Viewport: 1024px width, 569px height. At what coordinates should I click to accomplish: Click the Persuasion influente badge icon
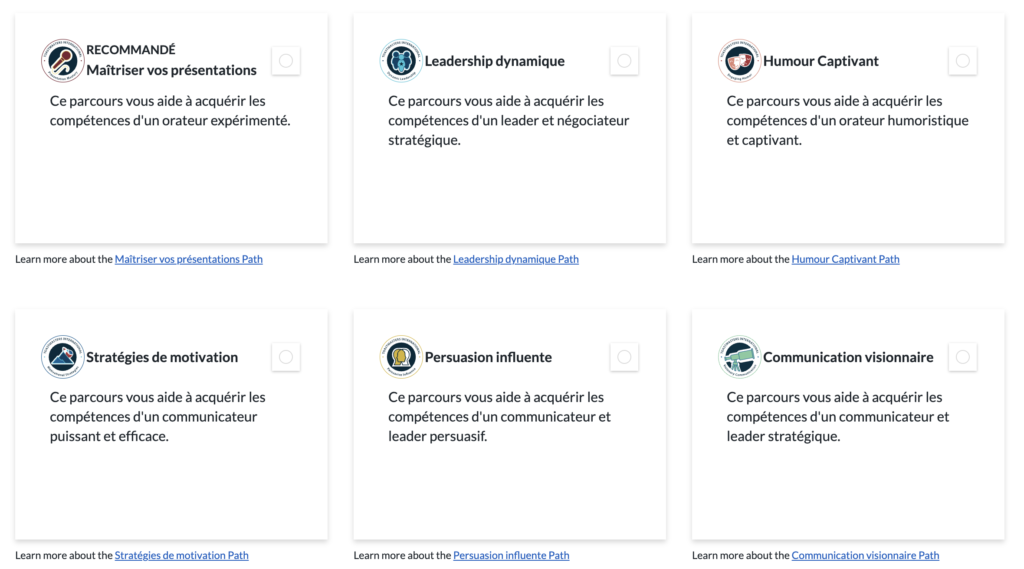pyautogui.click(x=401, y=357)
